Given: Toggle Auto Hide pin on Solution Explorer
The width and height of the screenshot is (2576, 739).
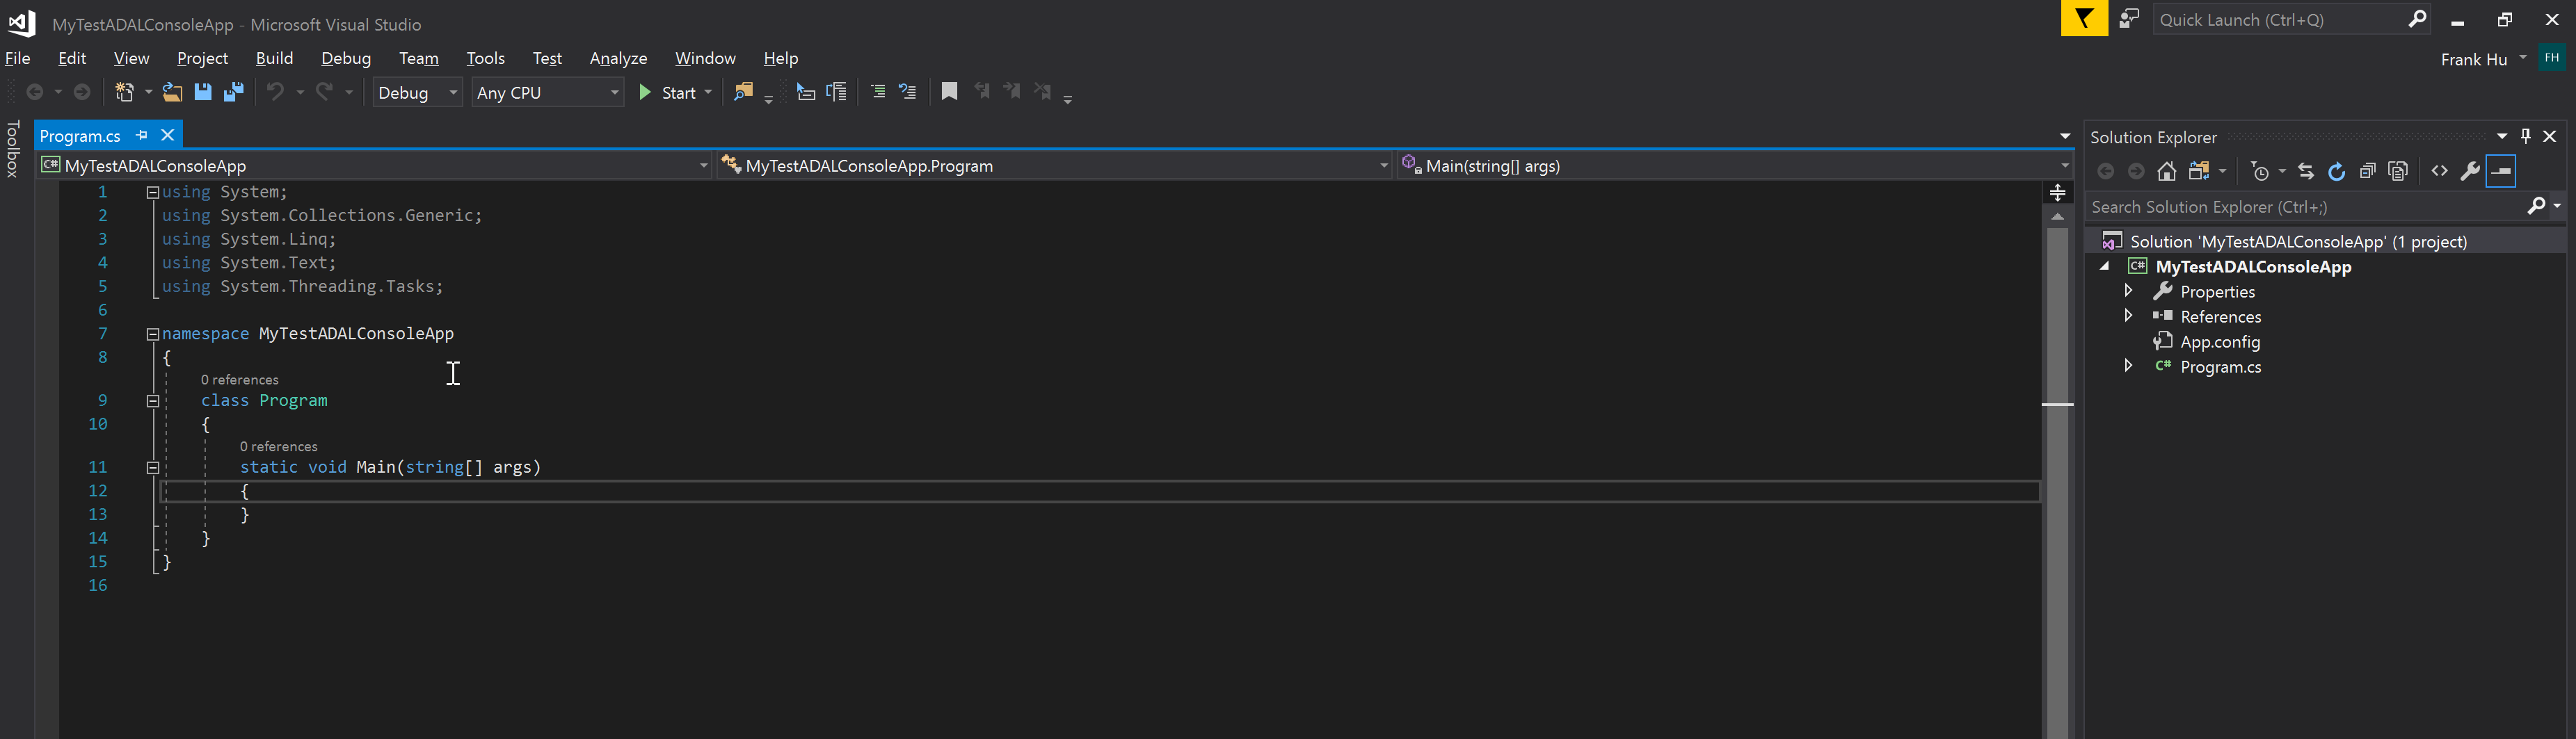Looking at the screenshot, I should click(x=2526, y=136).
